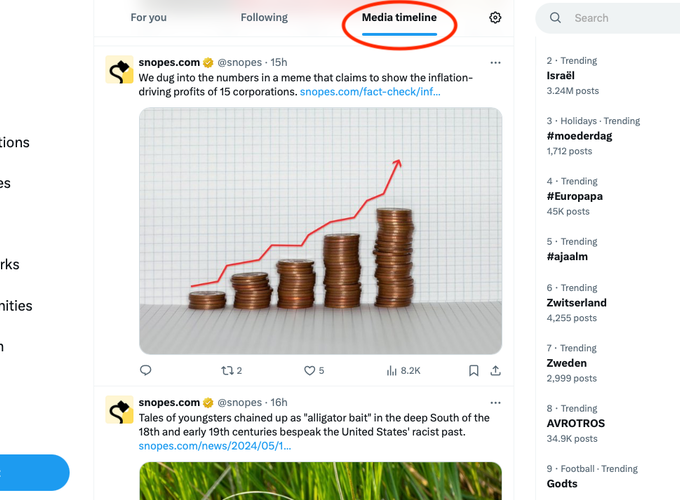This screenshot has width=680, height=500.
Task: Click snopes avatar on 16h post
Action: click(119, 409)
